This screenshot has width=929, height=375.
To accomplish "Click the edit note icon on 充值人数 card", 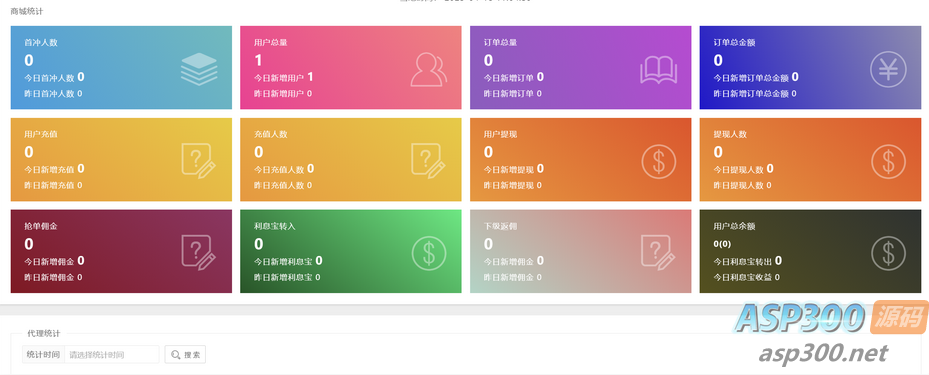I will point(428,161).
